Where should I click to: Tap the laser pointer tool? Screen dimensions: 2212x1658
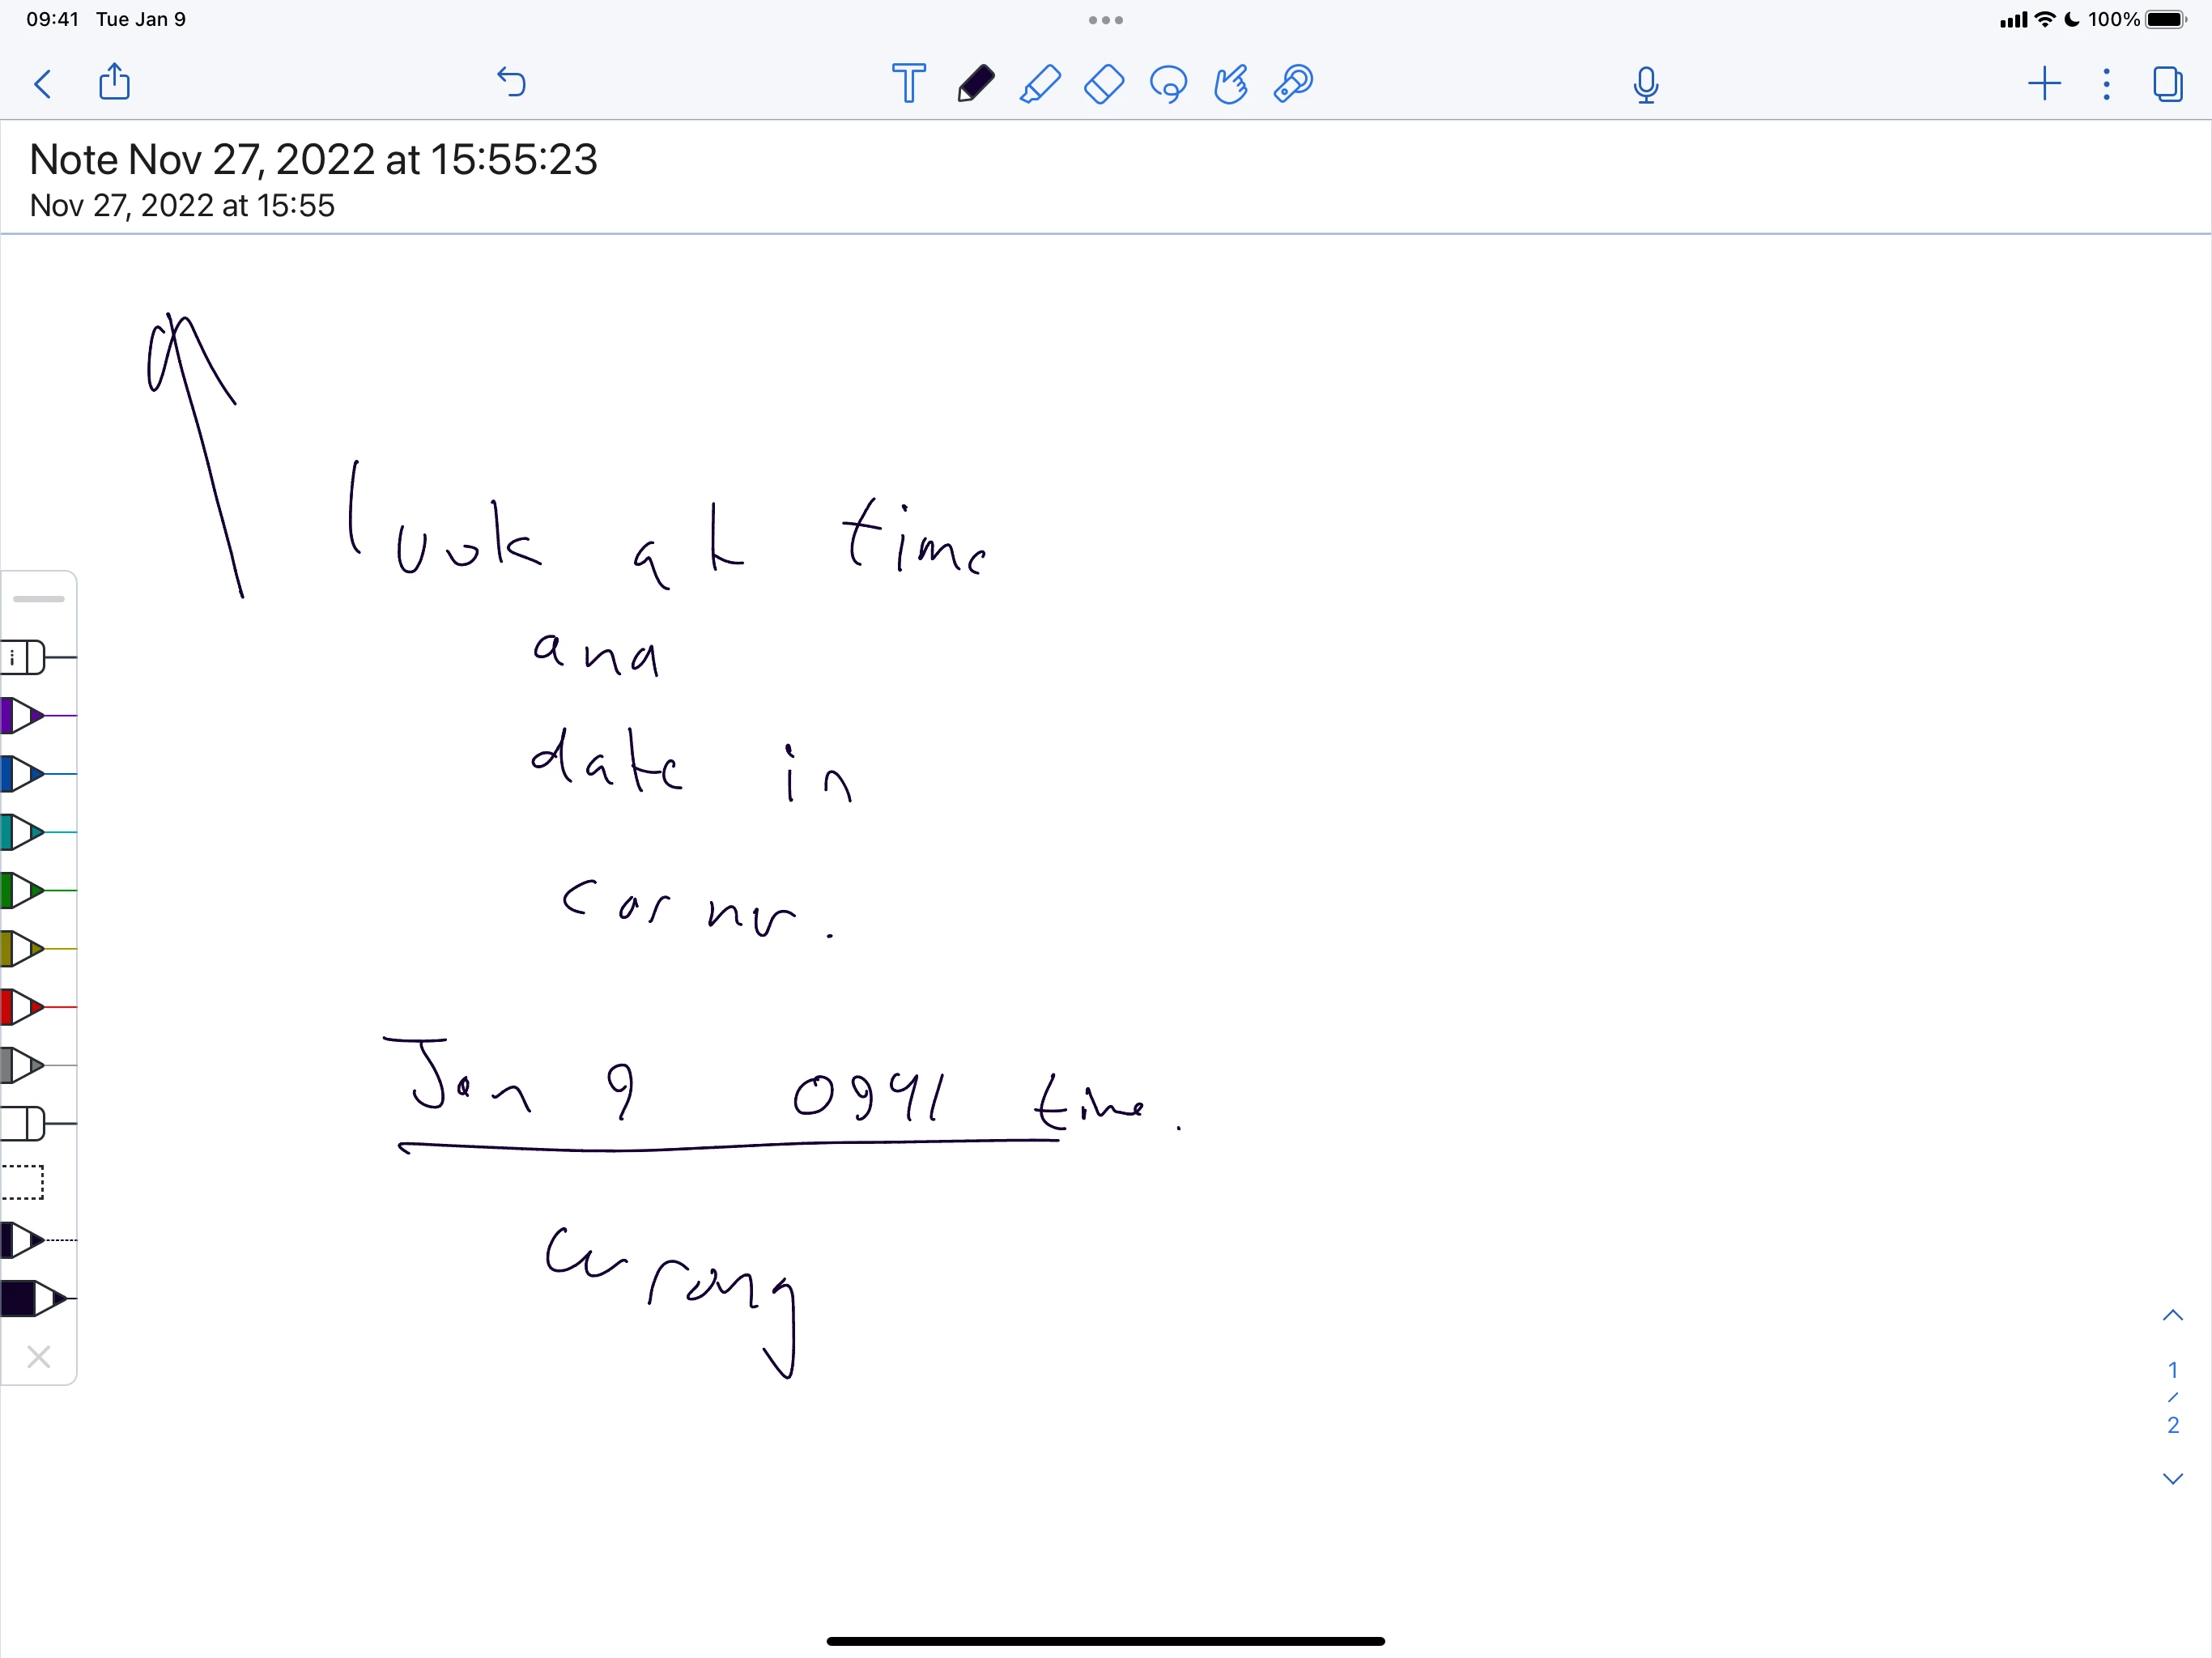1294,83
